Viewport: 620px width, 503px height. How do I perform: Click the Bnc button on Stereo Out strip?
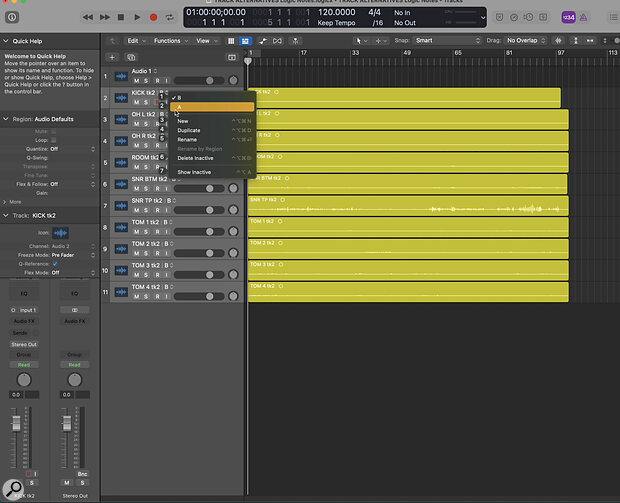[x=82, y=474]
